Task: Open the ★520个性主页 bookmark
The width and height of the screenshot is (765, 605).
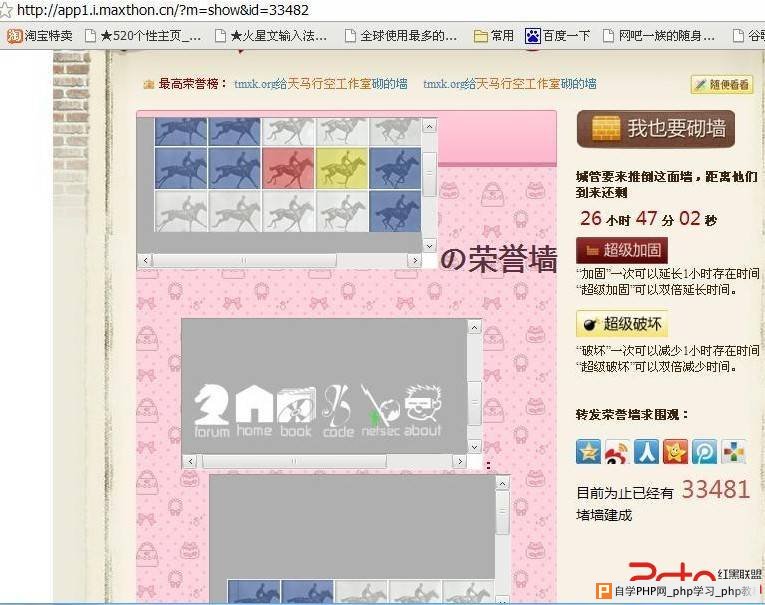Action: [x=142, y=36]
